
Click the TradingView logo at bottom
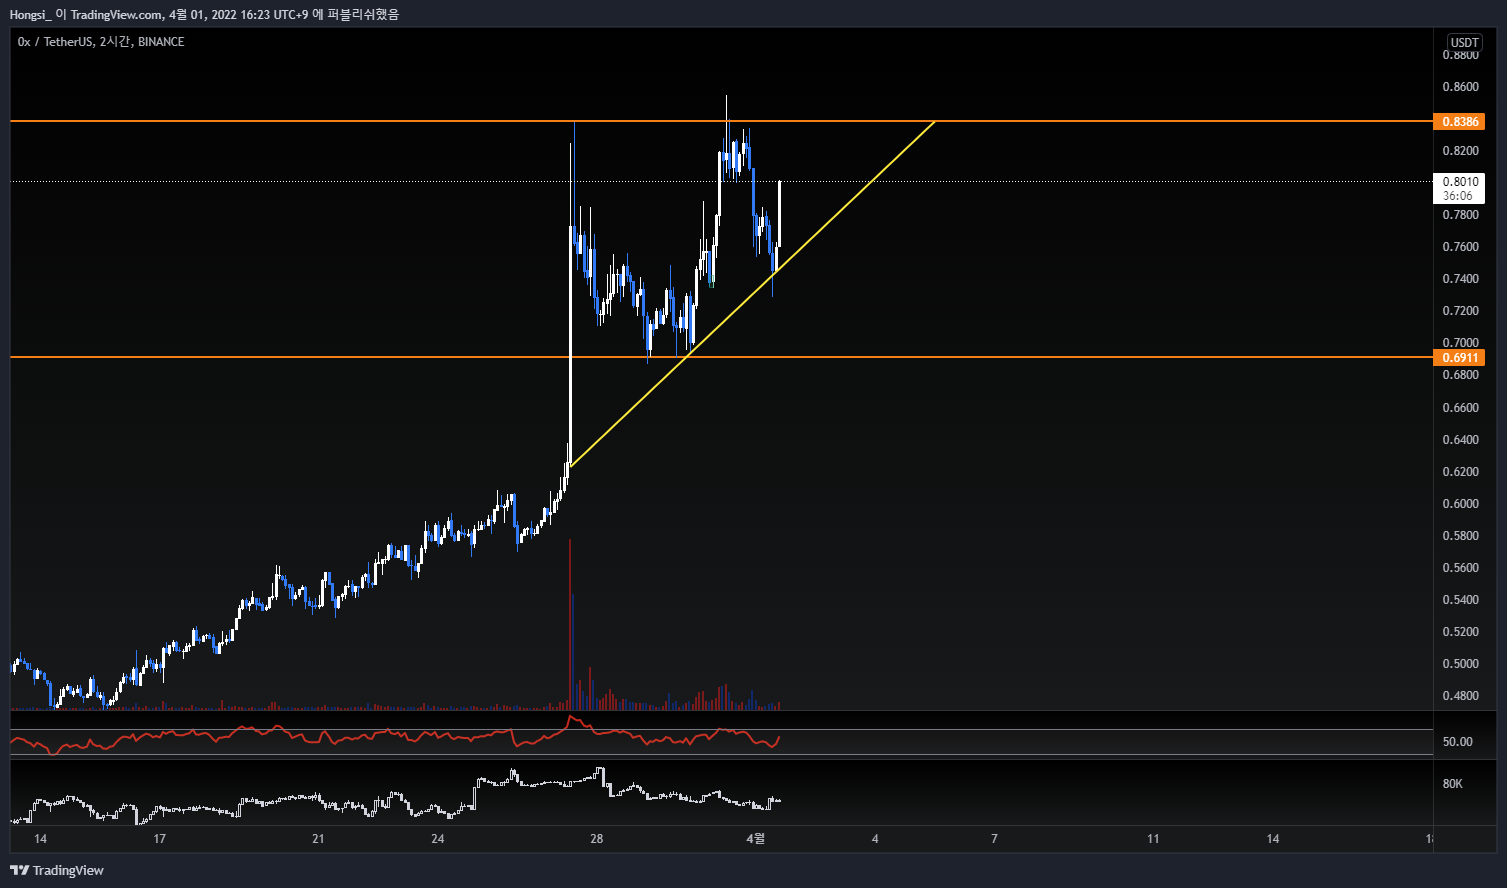(57, 870)
